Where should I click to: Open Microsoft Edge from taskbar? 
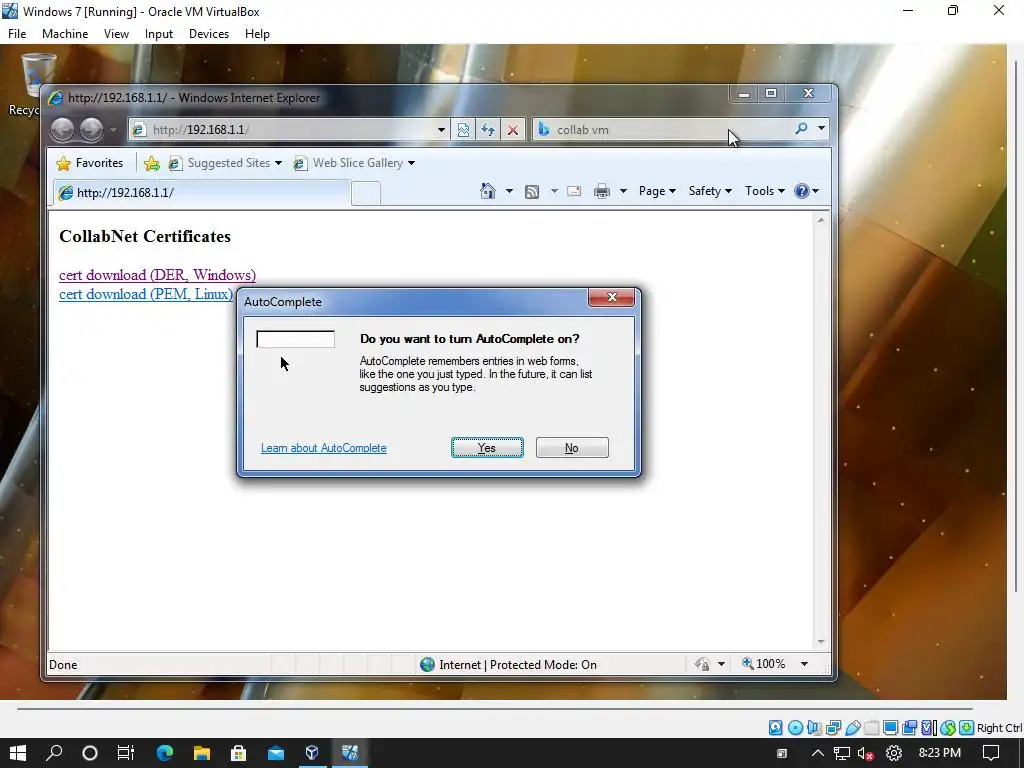[x=165, y=753]
